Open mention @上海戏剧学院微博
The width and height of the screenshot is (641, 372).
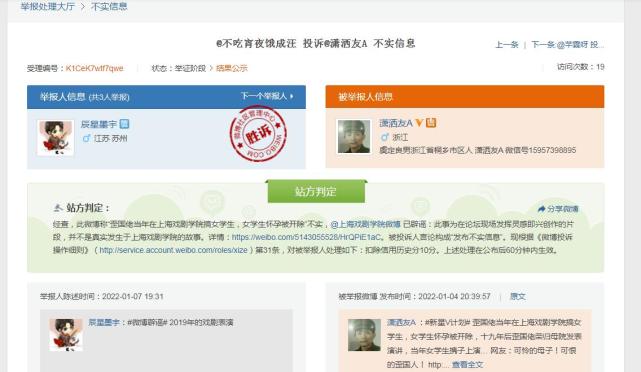tap(365, 224)
